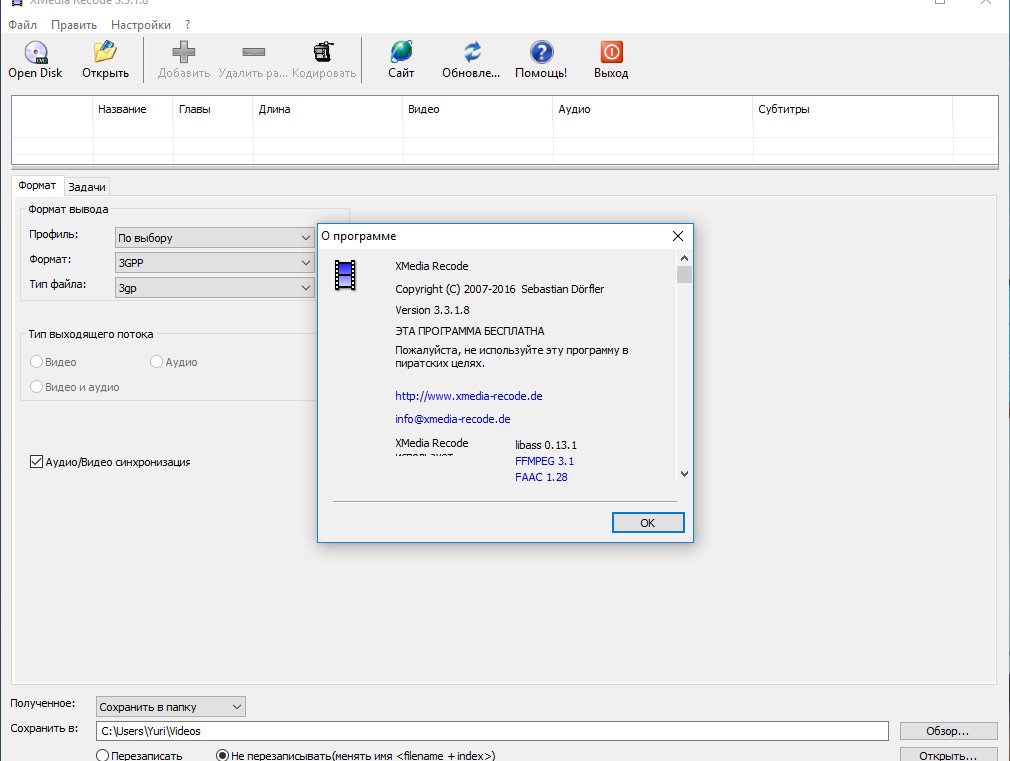Choose the Не перезаписывать radio option
The height and width of the screenshot is (761, 1010).
(x=222, y=755)
